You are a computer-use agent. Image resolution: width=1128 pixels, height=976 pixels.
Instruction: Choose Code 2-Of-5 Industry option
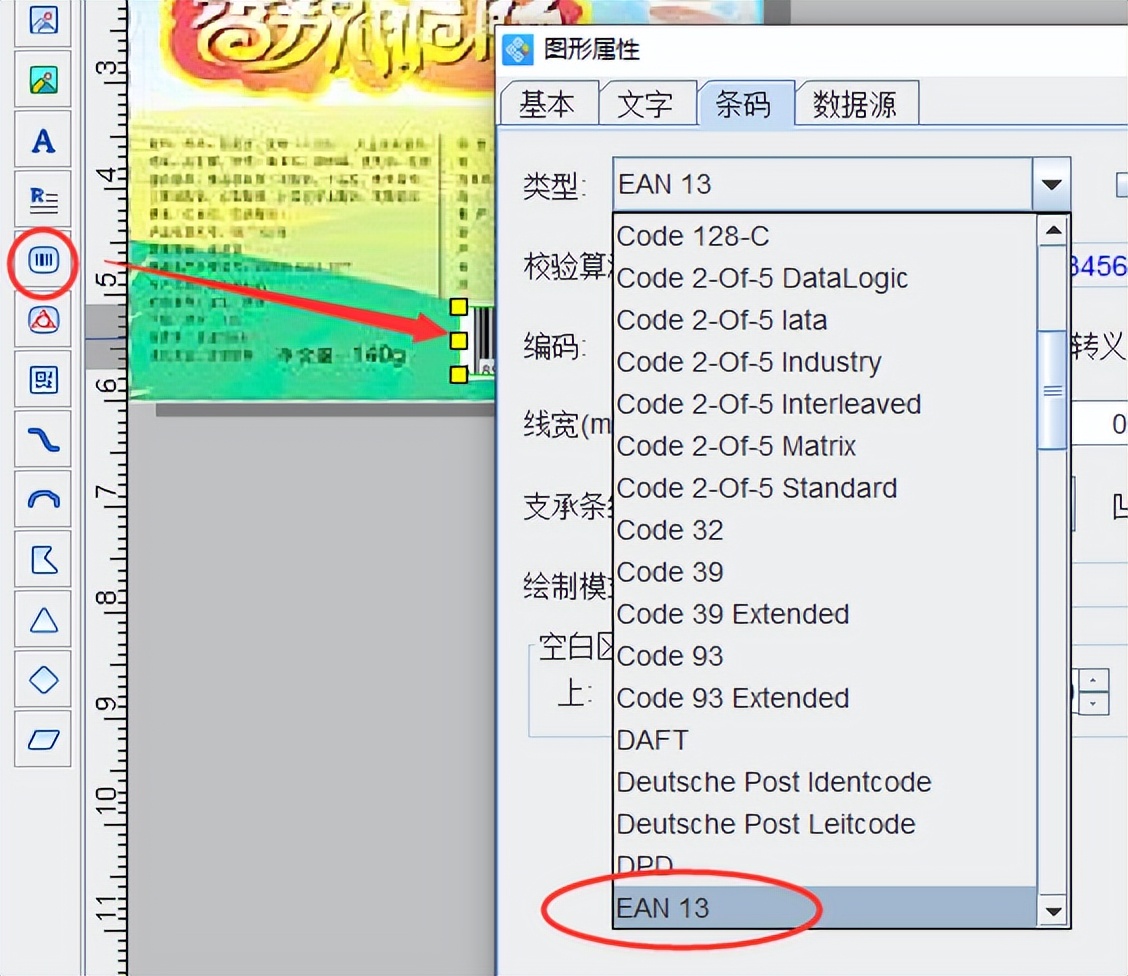tap(825, 362)
